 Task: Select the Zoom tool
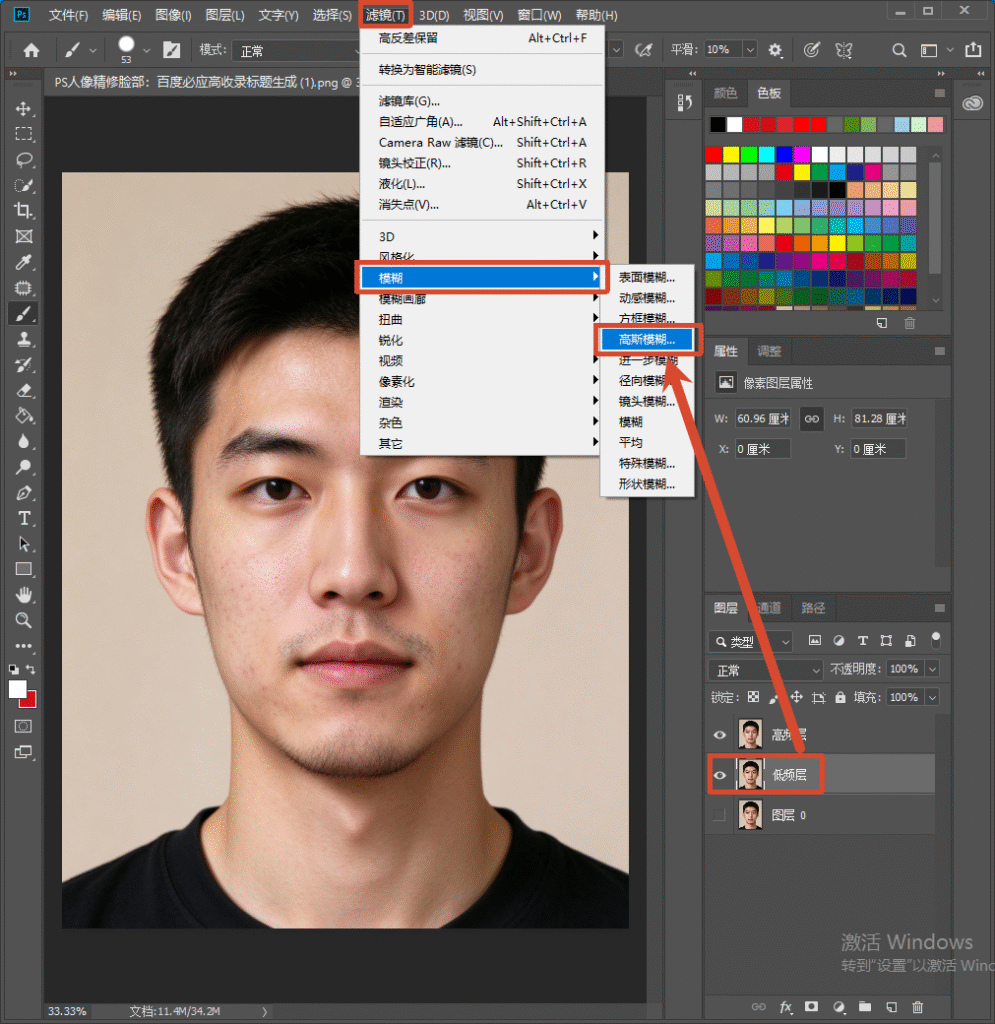click(24, 620)
